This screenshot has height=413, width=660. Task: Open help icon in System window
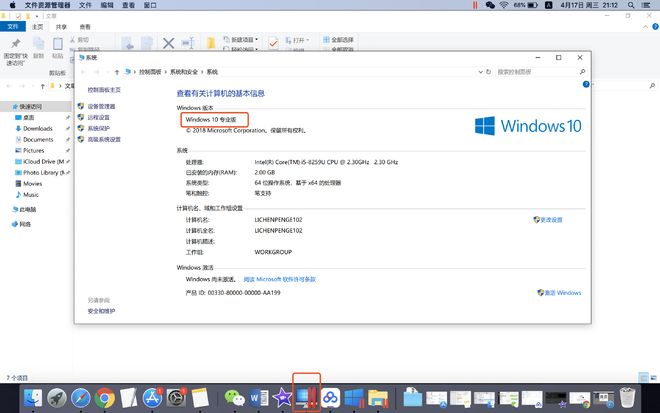coord(585,85)
